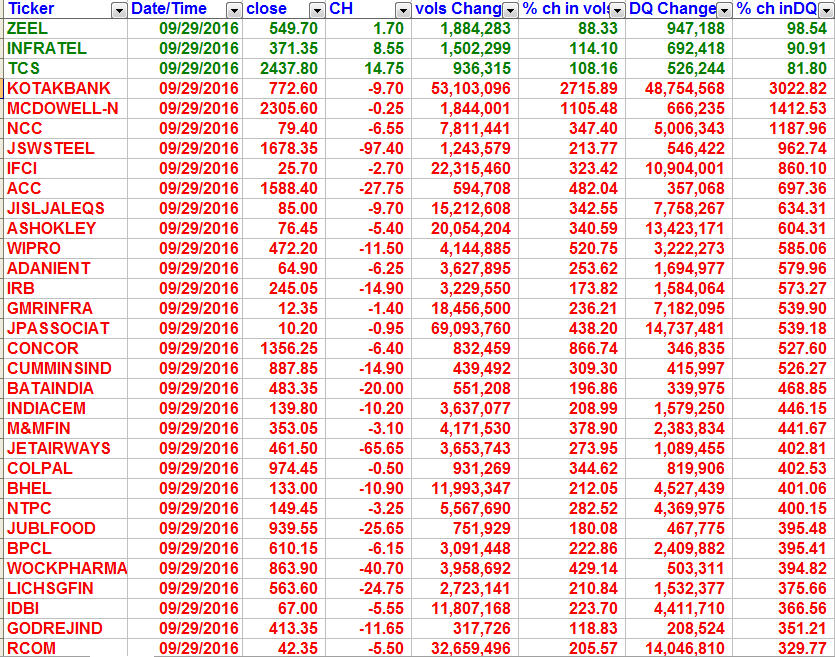Click the KOTAKBANK ticker cell
The height and width of the screenshot is (657, 835).
click(x=58, y=88)
